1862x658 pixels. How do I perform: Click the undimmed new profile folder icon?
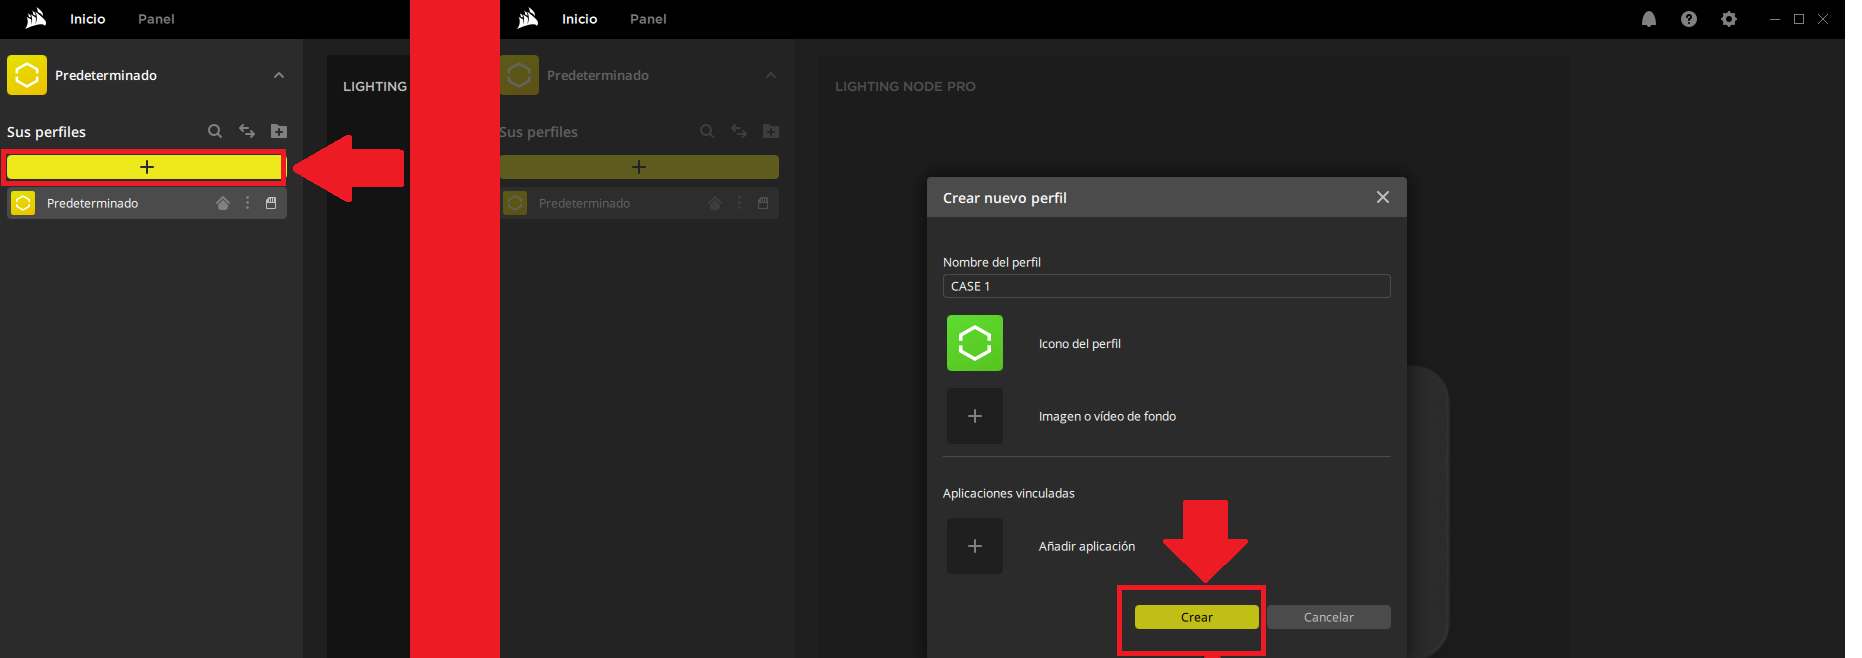click(x=279, y=131)
